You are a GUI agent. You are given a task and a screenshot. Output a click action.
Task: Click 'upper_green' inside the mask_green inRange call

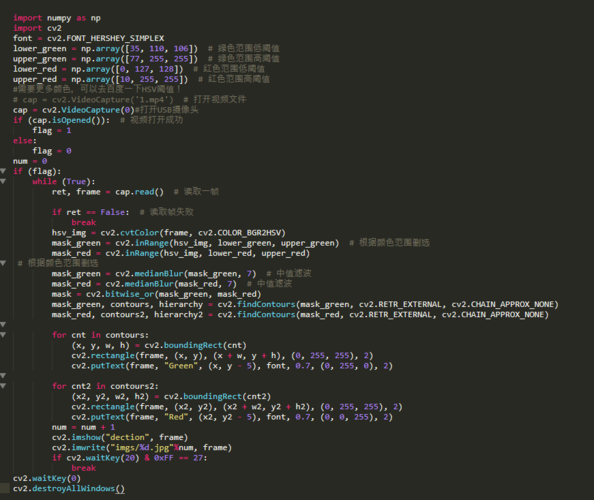click(x=307, y=243)
